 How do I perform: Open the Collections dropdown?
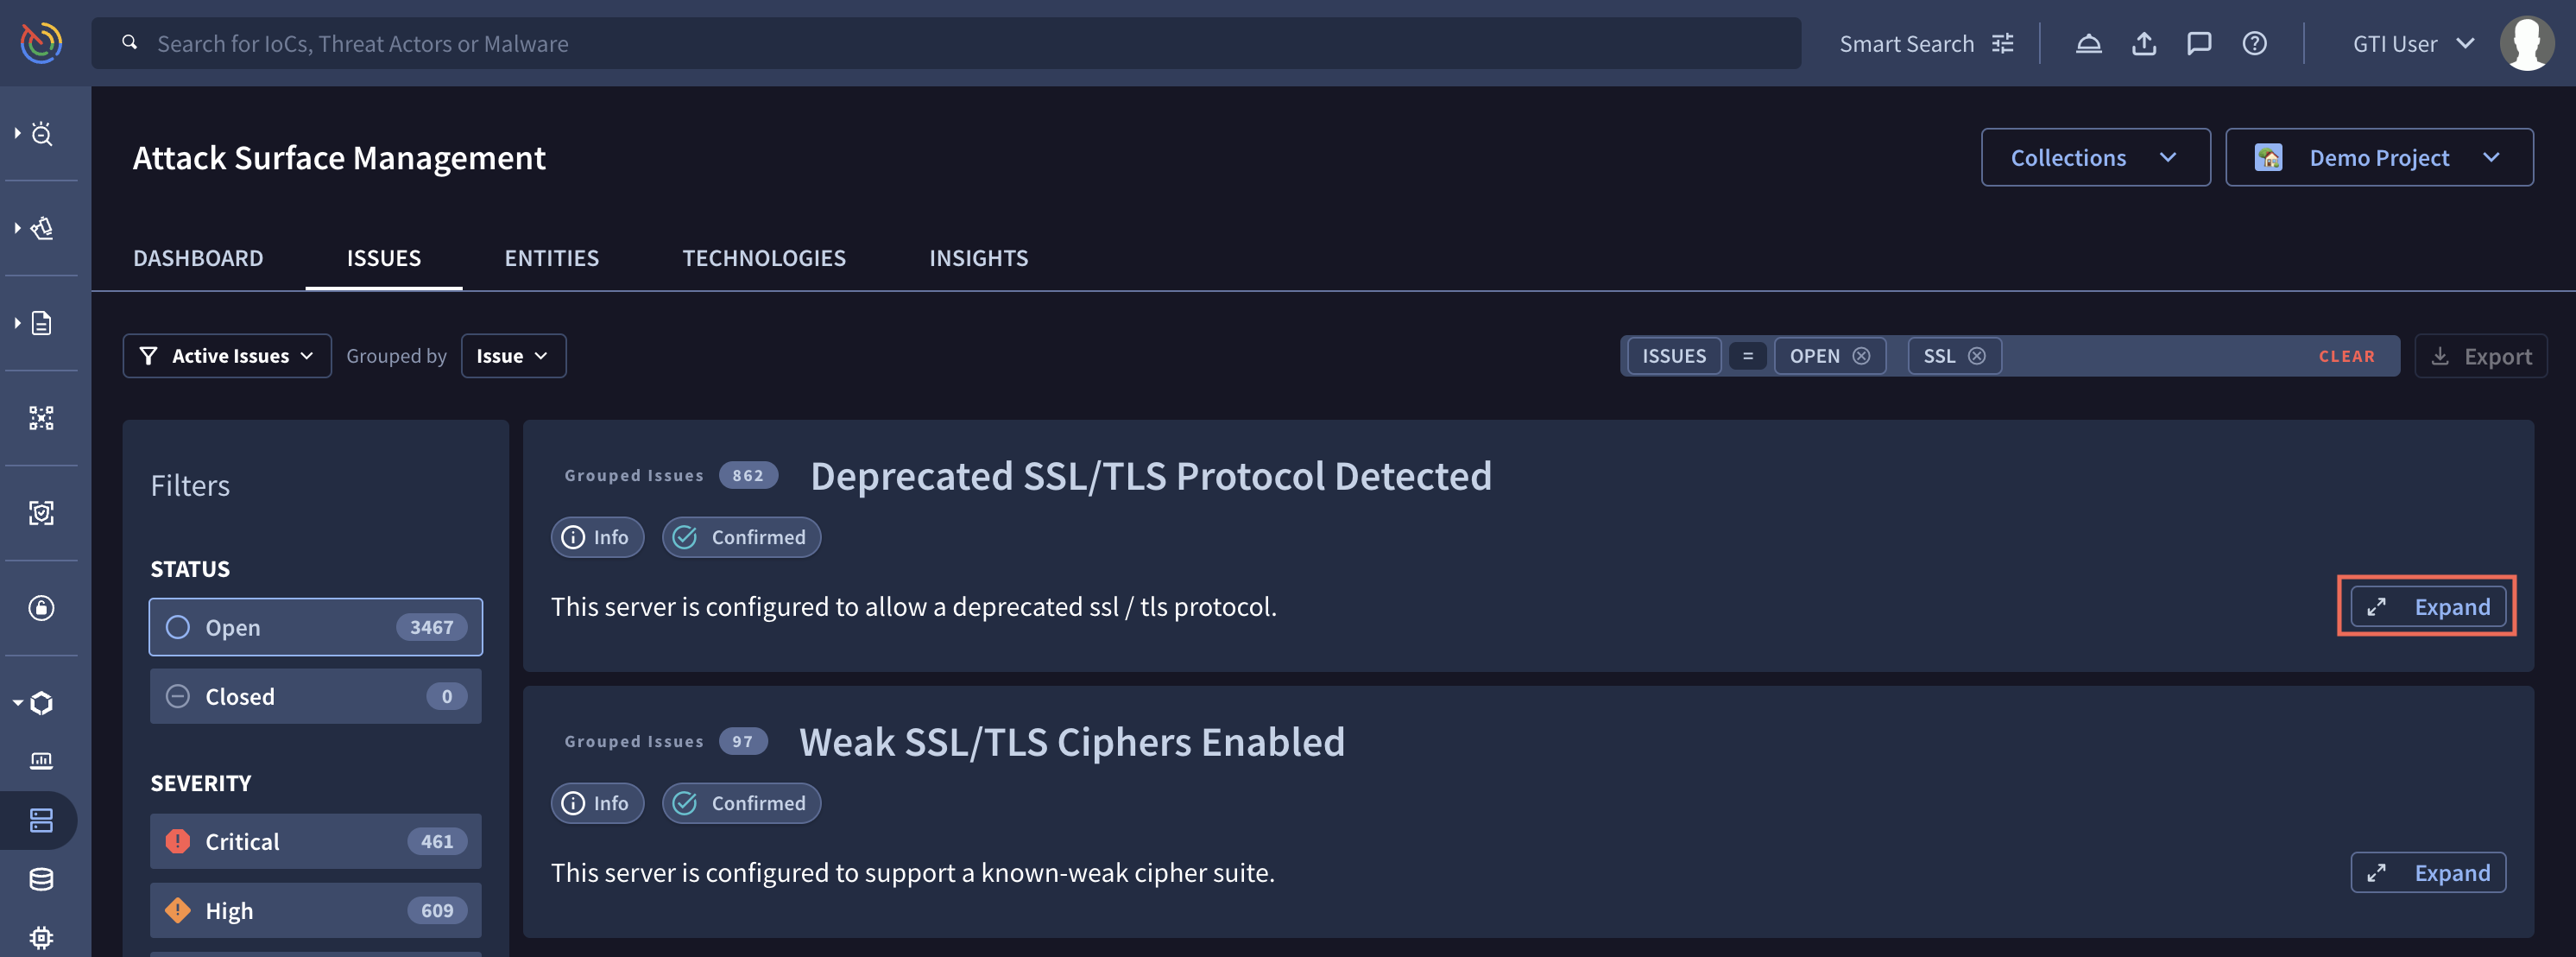(x=2095, y=158)
